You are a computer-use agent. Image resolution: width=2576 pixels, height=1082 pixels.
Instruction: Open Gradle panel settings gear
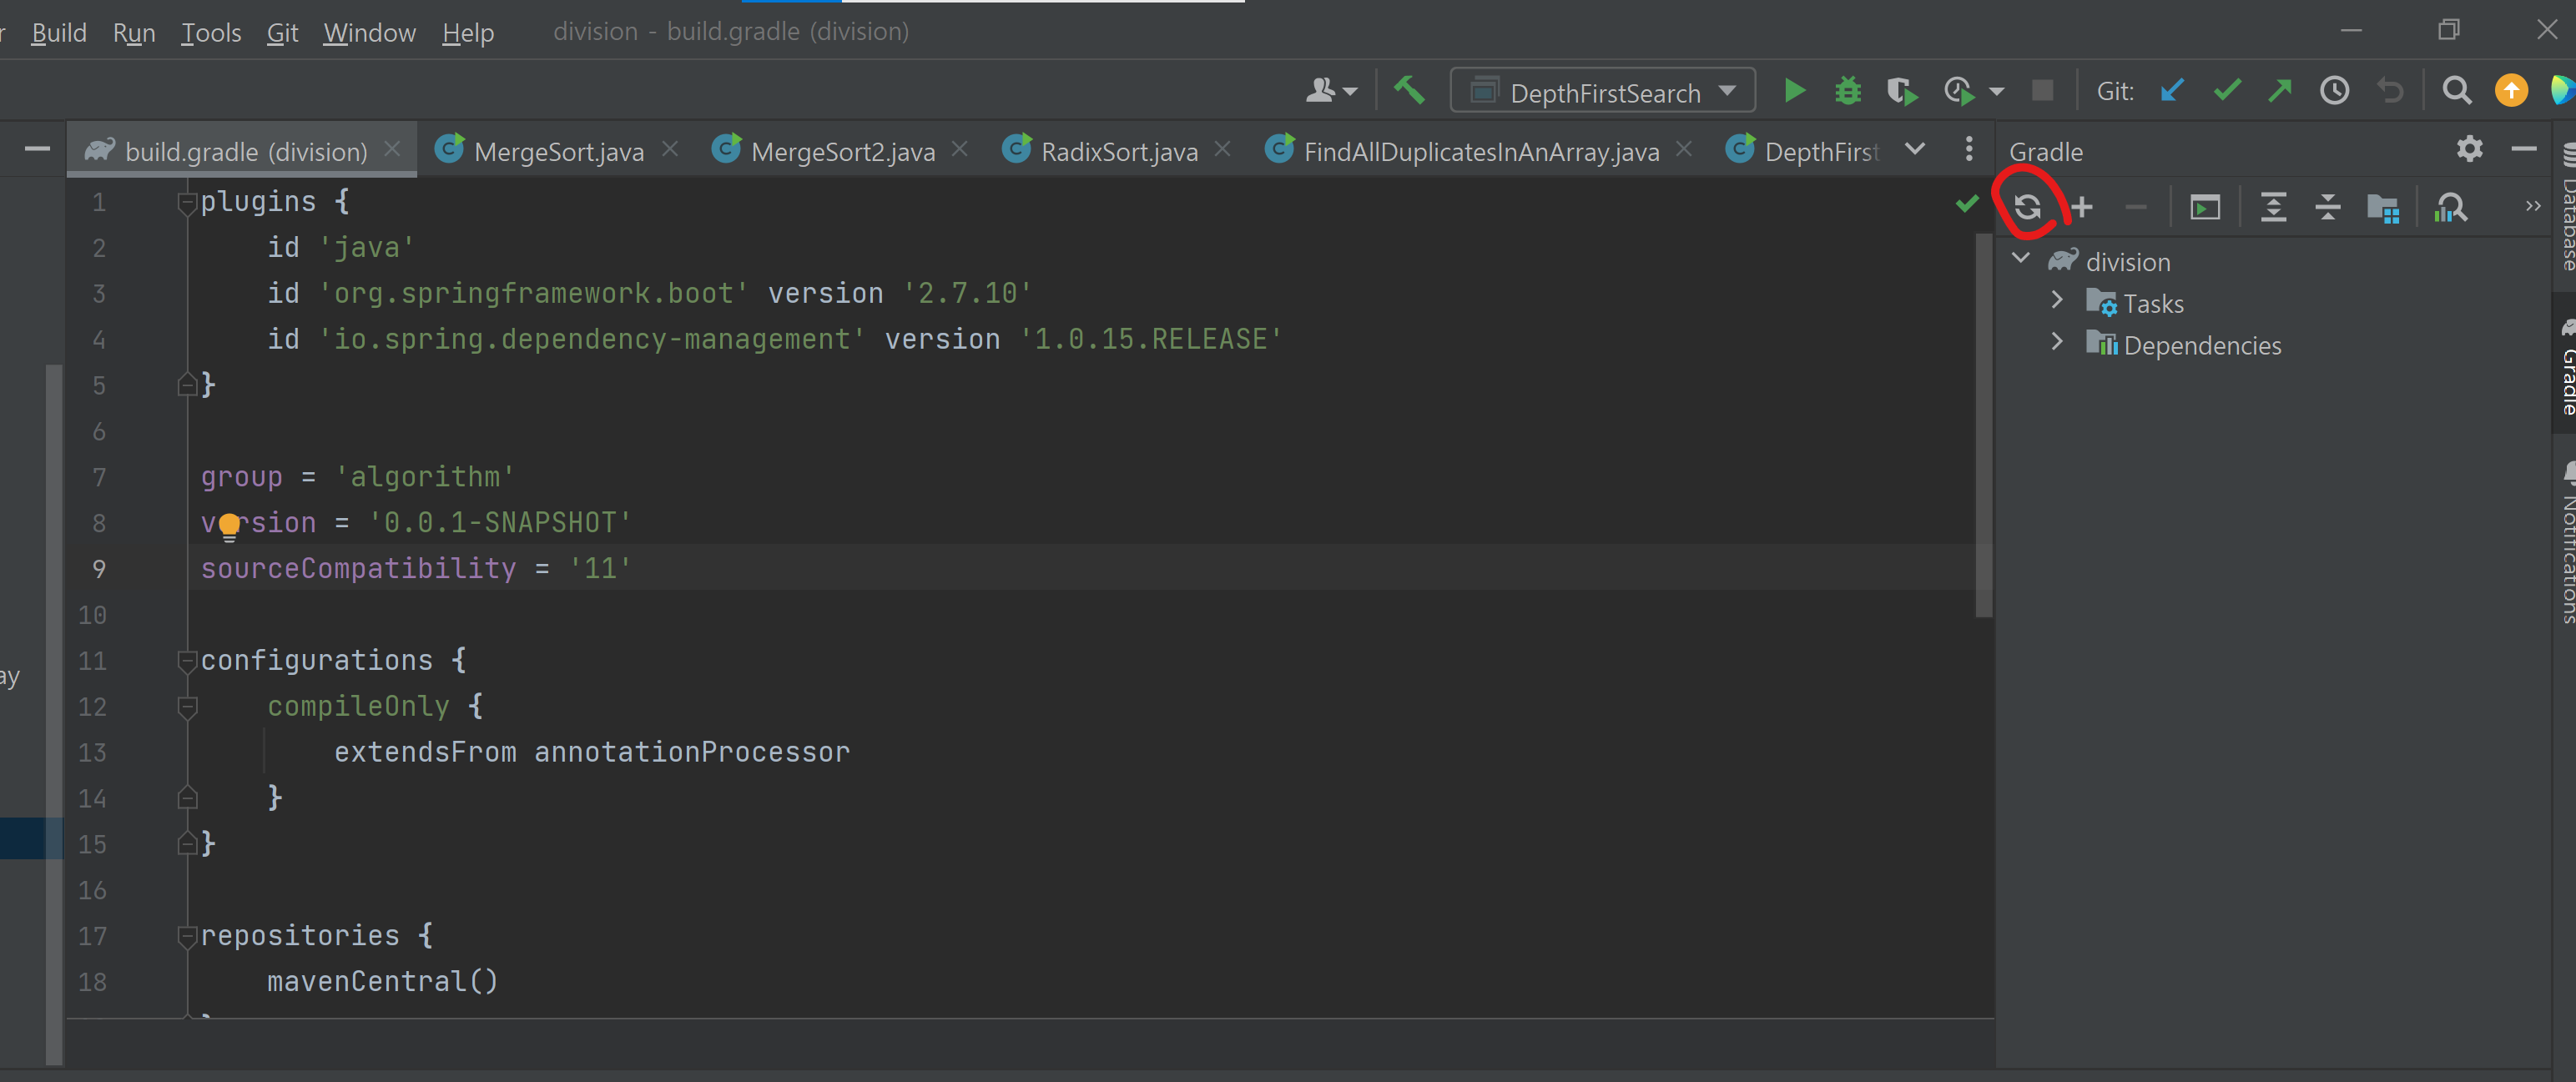[2469, 149]
